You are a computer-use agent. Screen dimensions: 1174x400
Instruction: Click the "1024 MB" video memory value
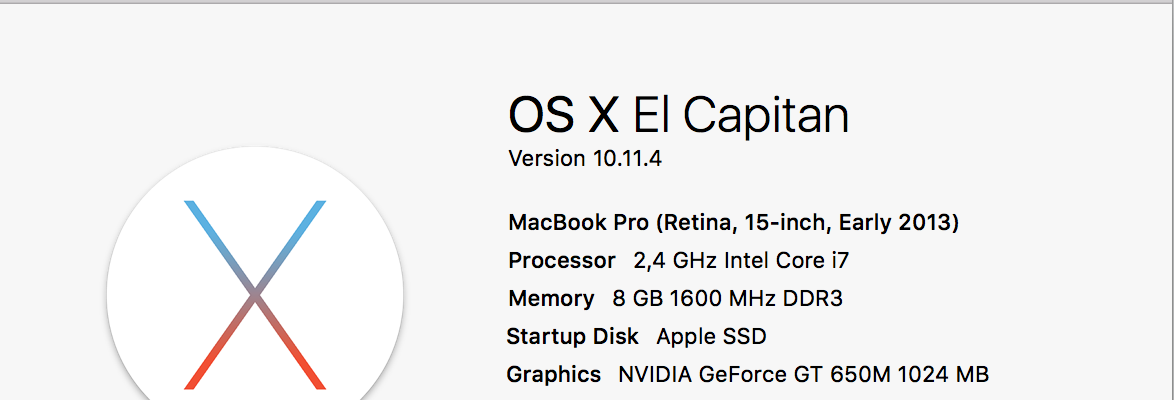tap(941, 374)
